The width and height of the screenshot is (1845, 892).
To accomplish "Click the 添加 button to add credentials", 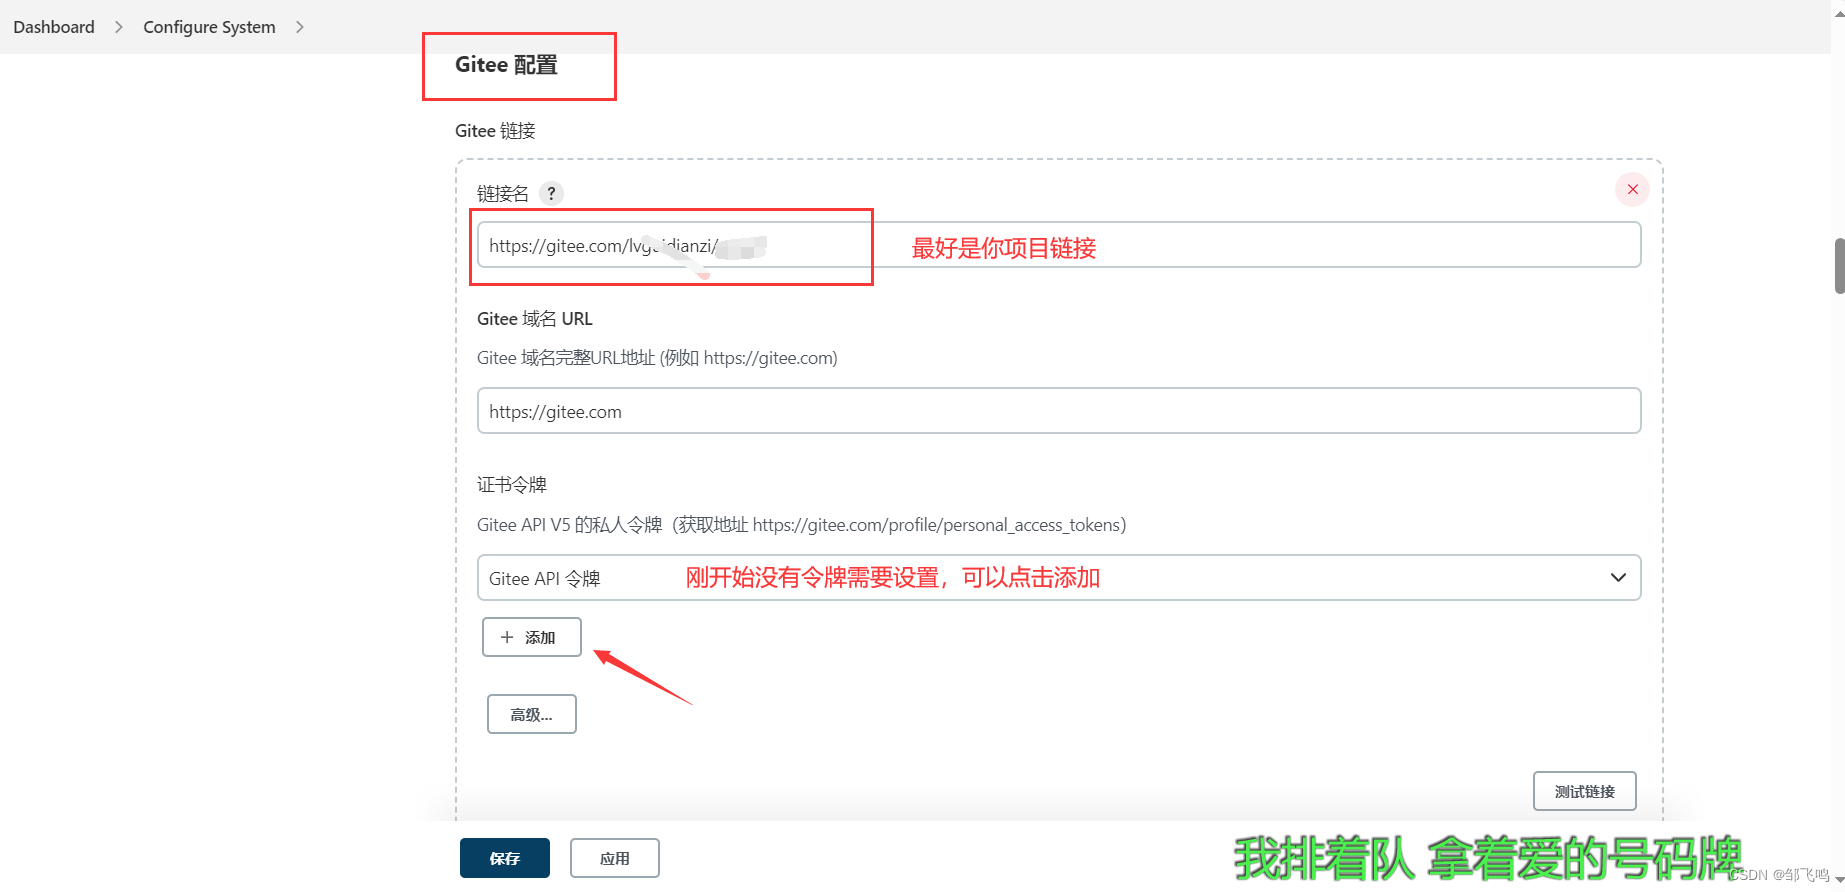I will [x=531, y=637].
